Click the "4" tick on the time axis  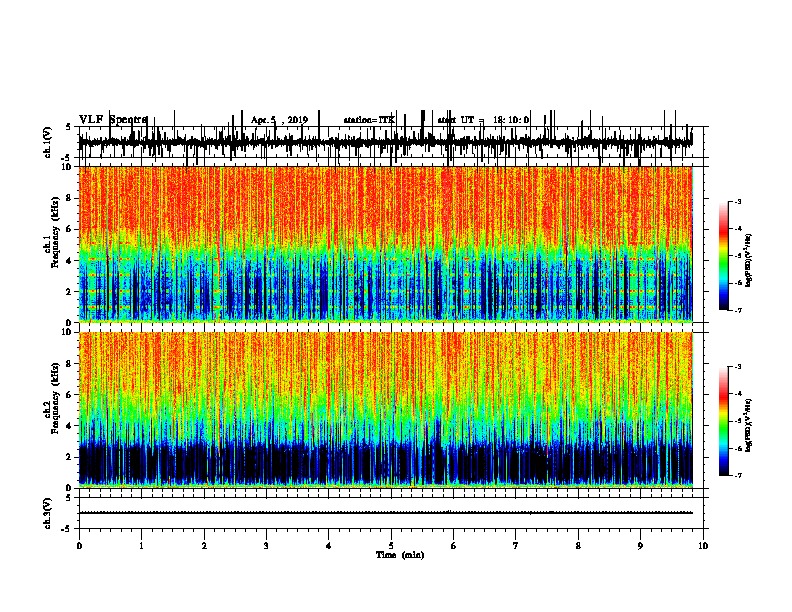[x=329, y=546]
